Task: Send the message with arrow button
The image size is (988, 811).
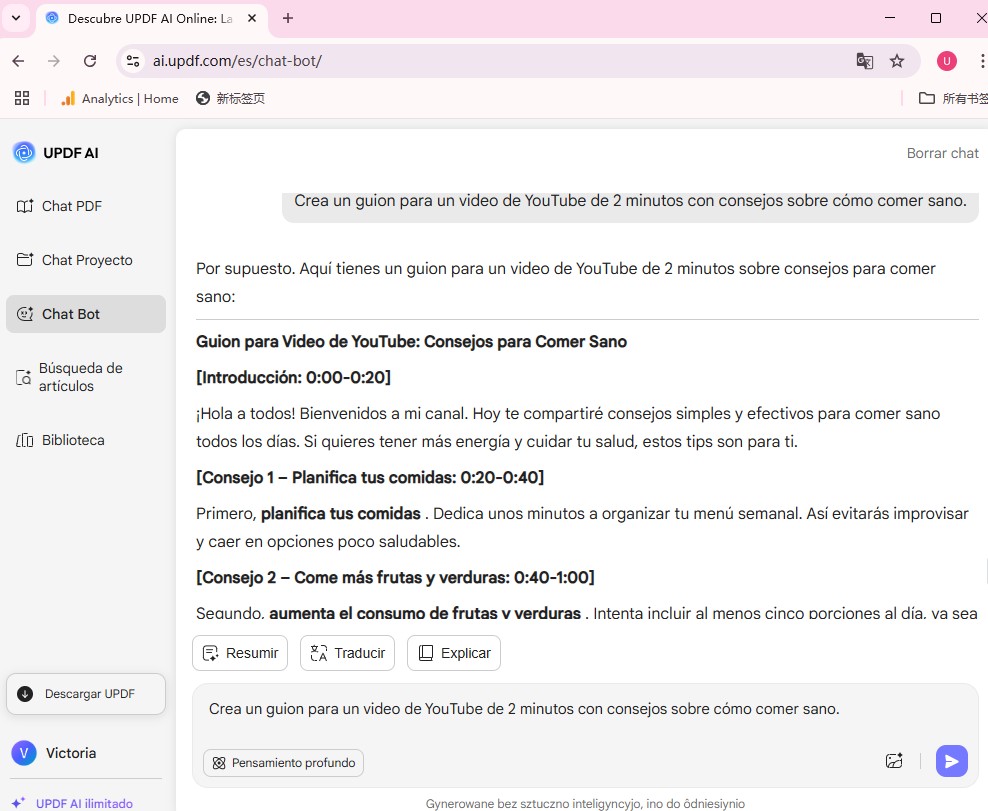Action: pos(951,761)
